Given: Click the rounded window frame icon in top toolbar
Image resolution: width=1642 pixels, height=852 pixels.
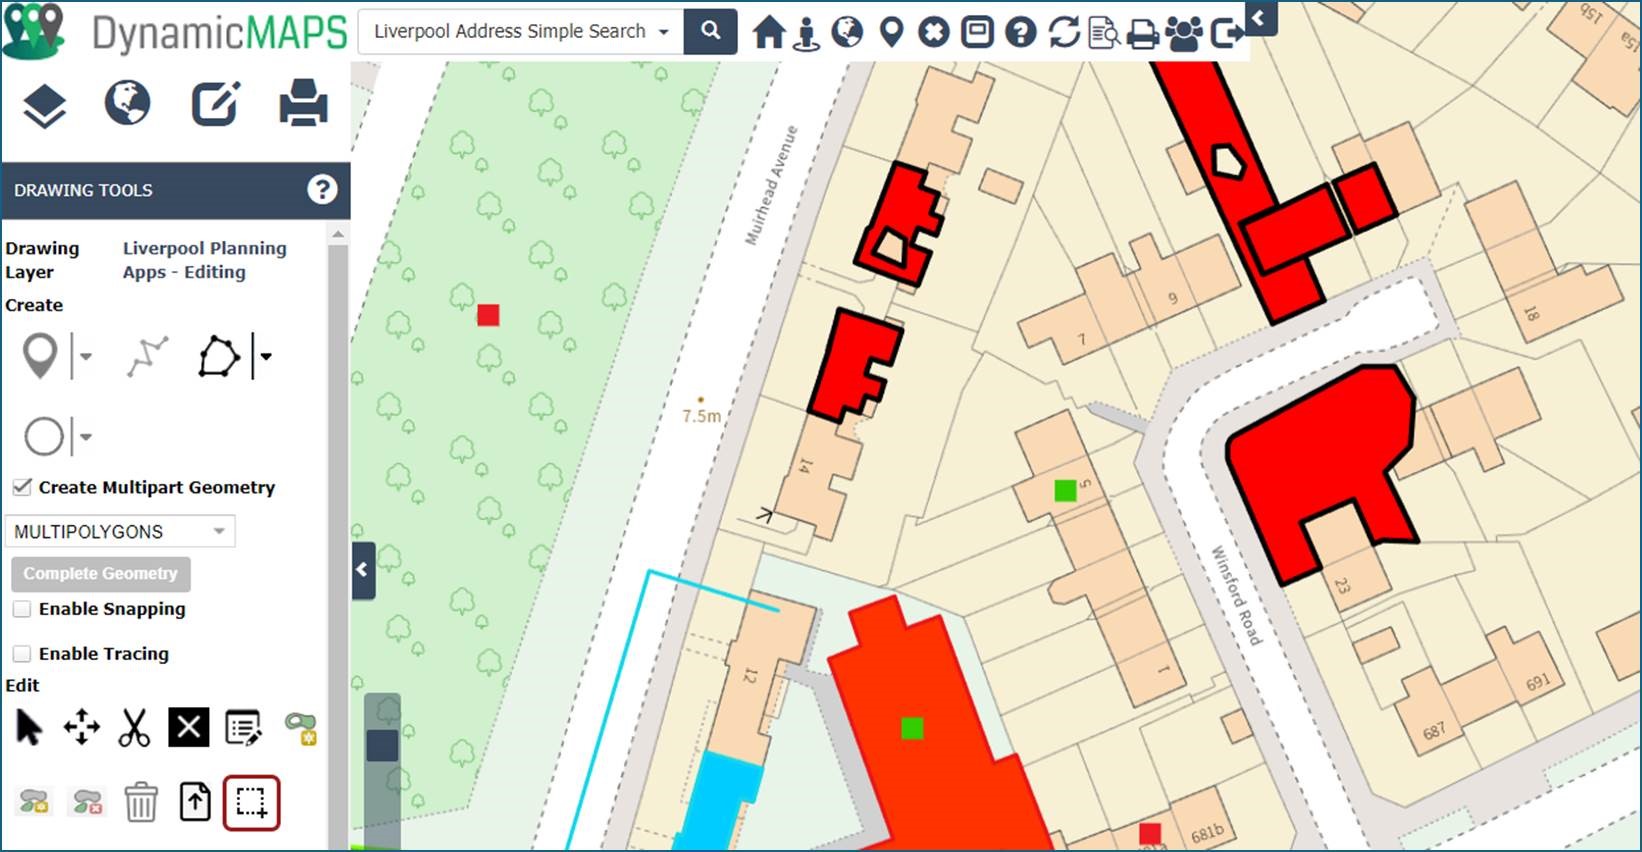Looking at the screenshot, I should 977,32.
